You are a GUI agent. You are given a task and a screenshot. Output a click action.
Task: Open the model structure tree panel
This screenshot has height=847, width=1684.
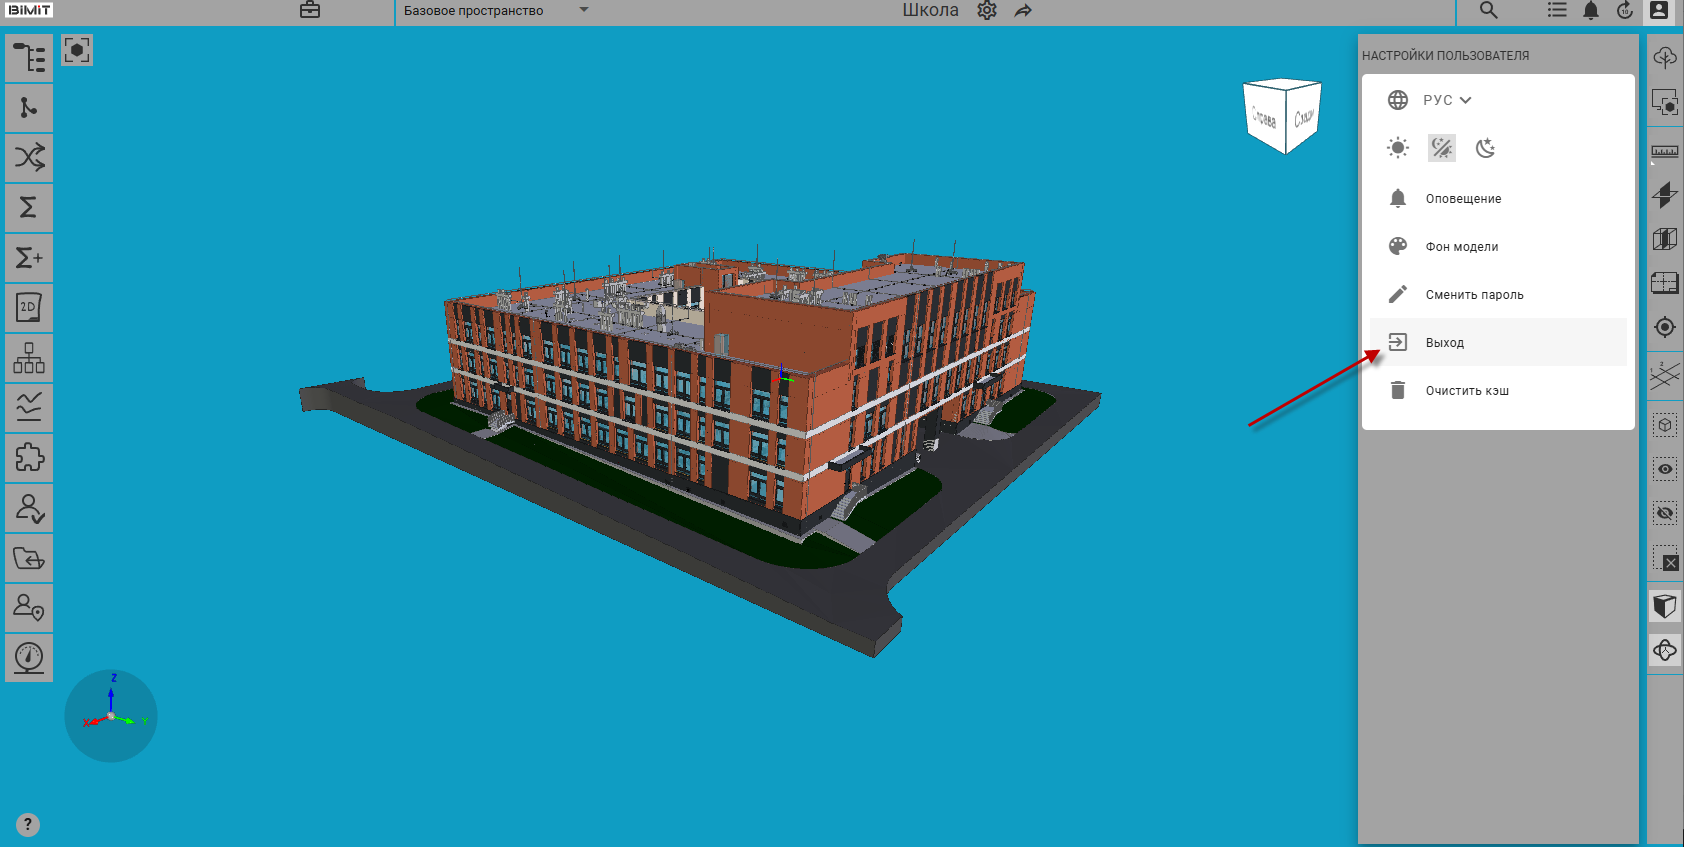pyautogui.click(x=29, y=58)
